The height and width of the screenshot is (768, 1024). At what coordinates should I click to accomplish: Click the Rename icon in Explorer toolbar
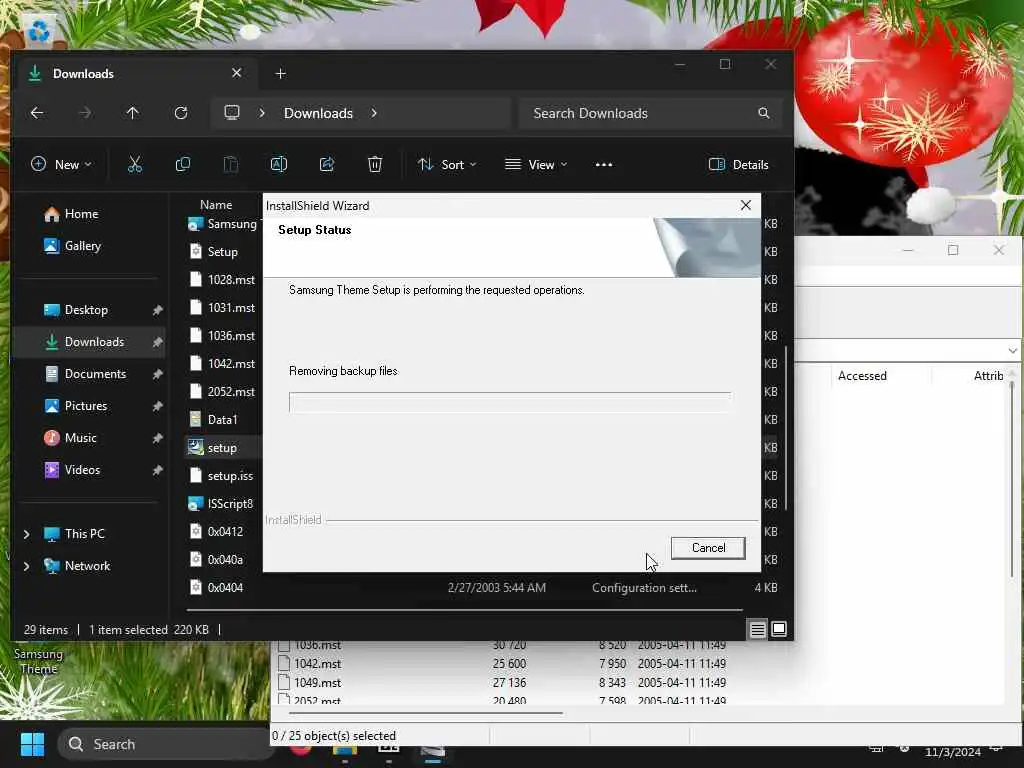pyautogui.click(x=279, y=165)
